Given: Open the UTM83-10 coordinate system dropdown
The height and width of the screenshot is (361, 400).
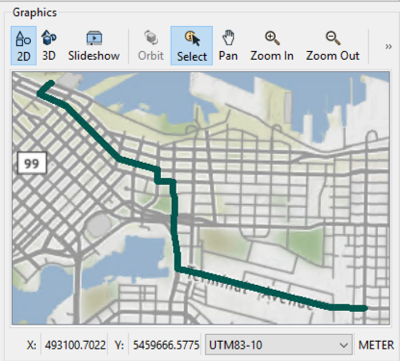Looking at the screenshot, I should pyautogui.click(x=279, y=345).
